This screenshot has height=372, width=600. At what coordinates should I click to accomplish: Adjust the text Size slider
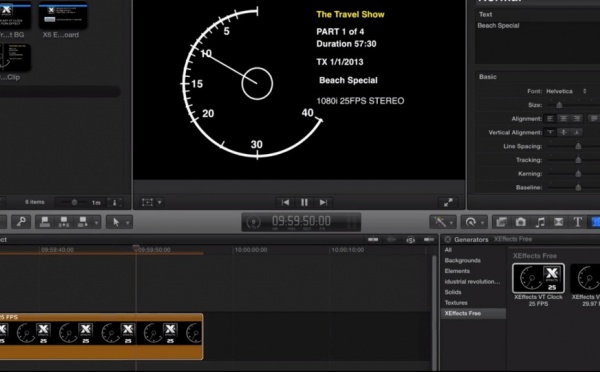[x=559, y=105]
